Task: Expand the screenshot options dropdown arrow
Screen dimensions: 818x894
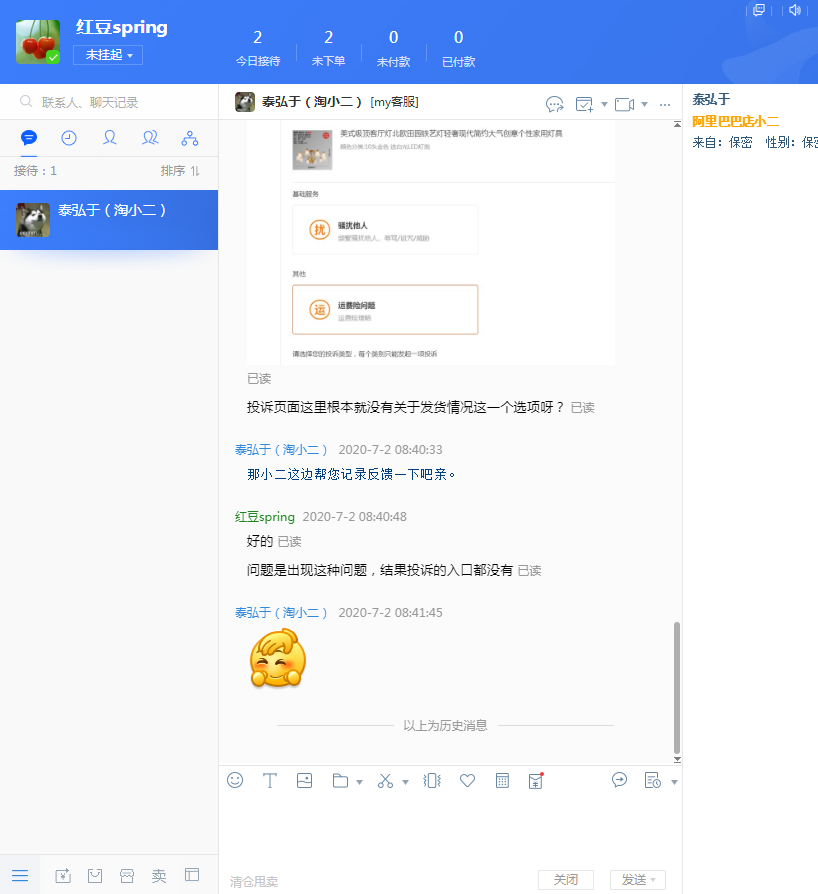Action: [x=405, y=782]
